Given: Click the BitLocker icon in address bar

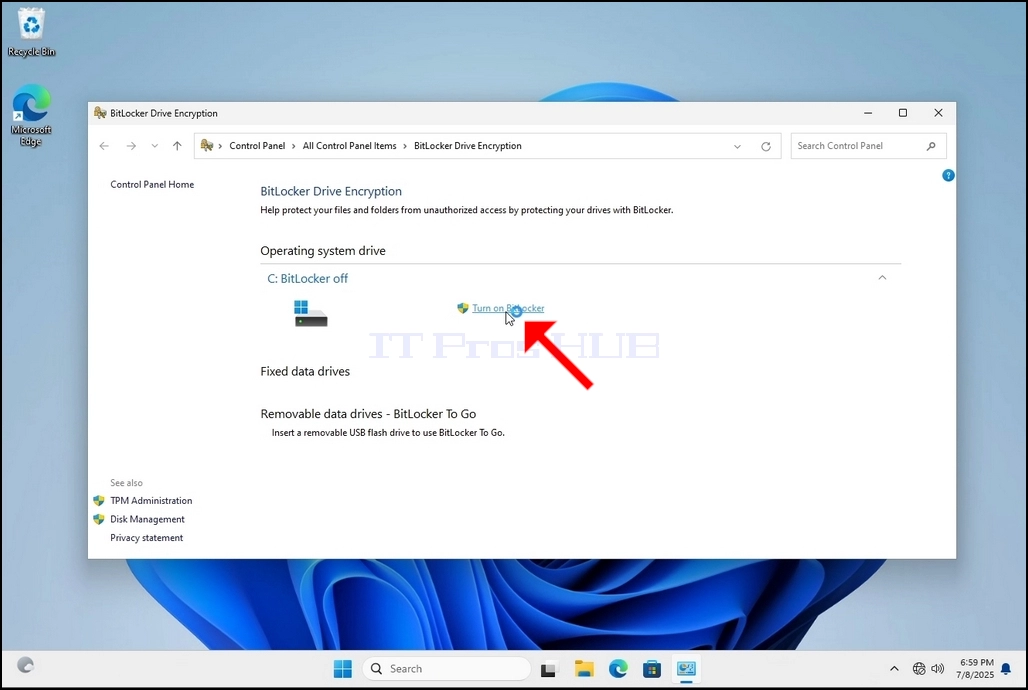Looking at the screenshot, I should pyautogui.click(x=207, y=146).
